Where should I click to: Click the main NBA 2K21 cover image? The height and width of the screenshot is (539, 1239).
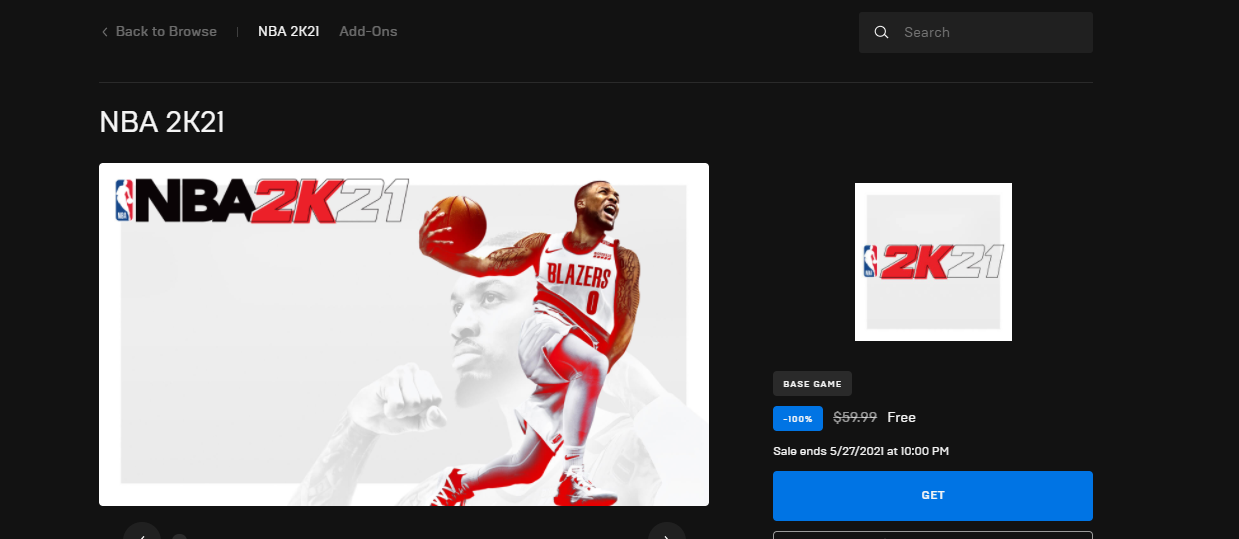(404, 334)
